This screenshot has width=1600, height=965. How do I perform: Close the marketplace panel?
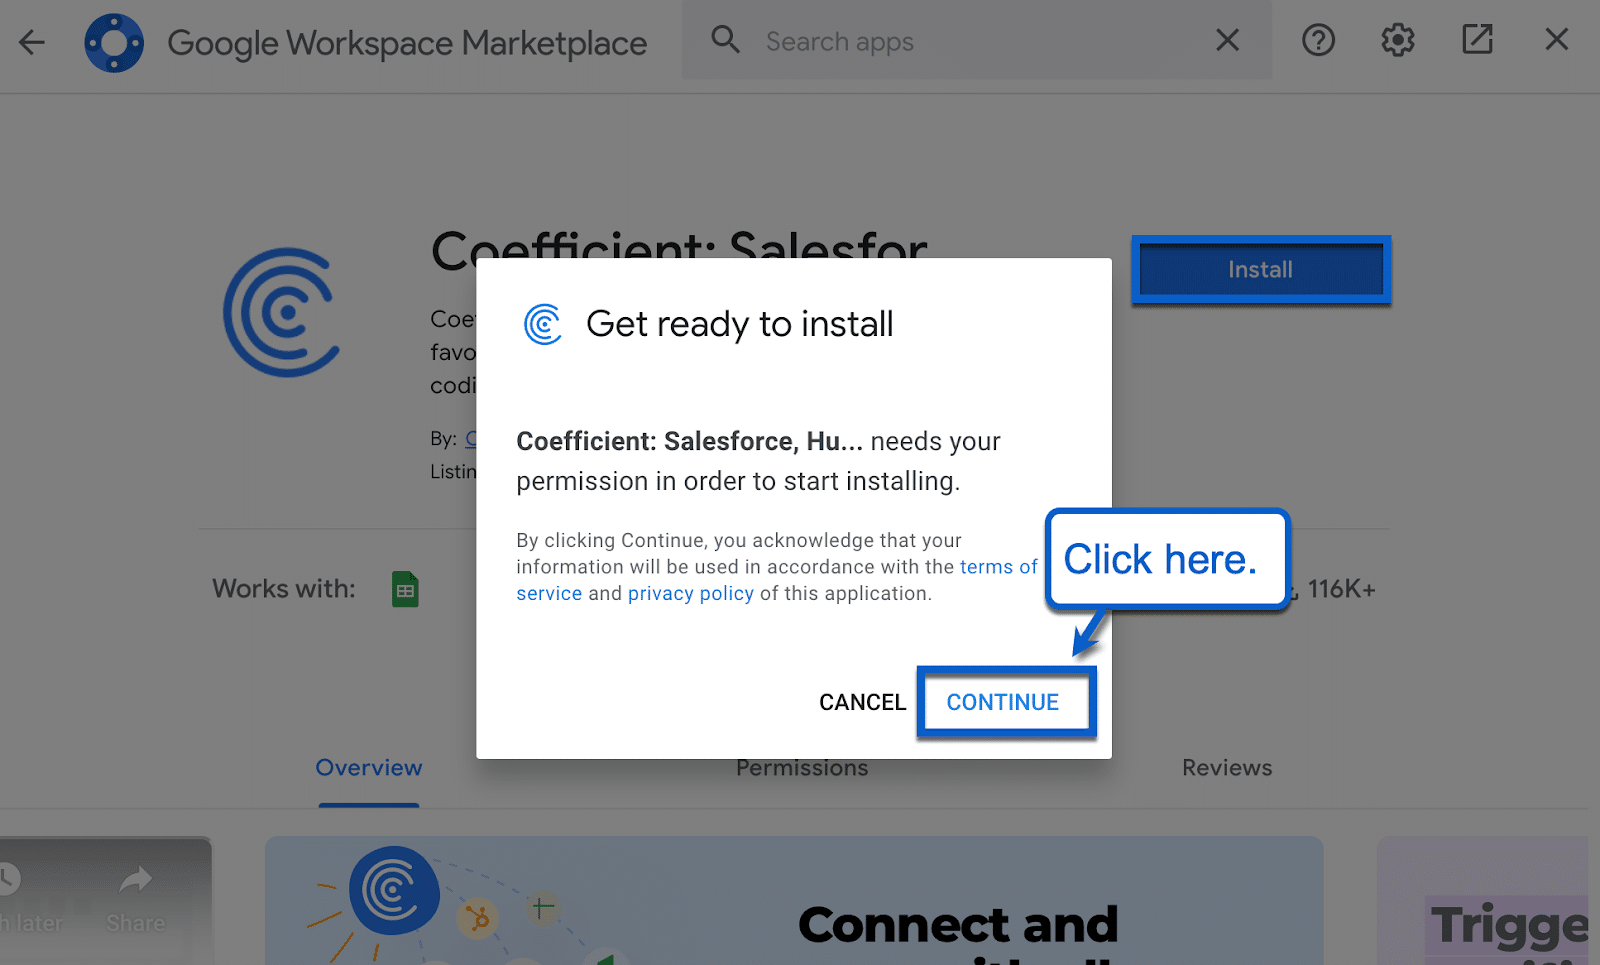click(1556, 40)
